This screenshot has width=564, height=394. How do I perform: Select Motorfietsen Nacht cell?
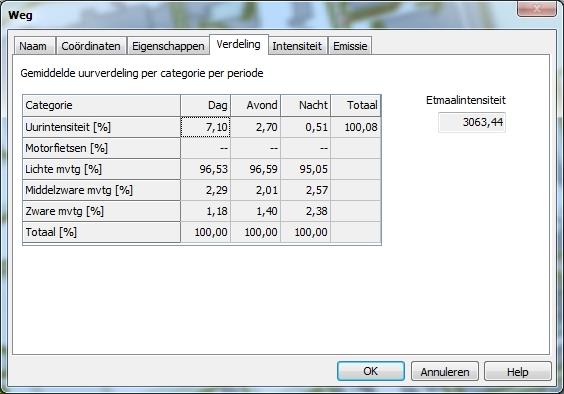[306, 148]
